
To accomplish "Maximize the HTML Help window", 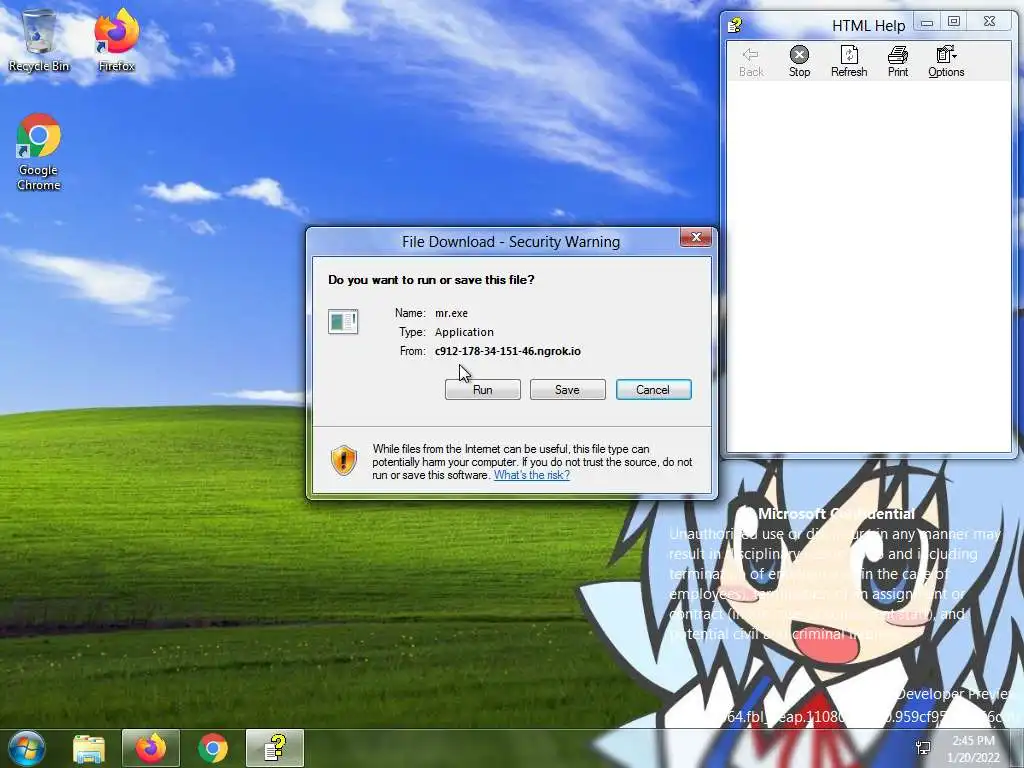I will [954, 22].
